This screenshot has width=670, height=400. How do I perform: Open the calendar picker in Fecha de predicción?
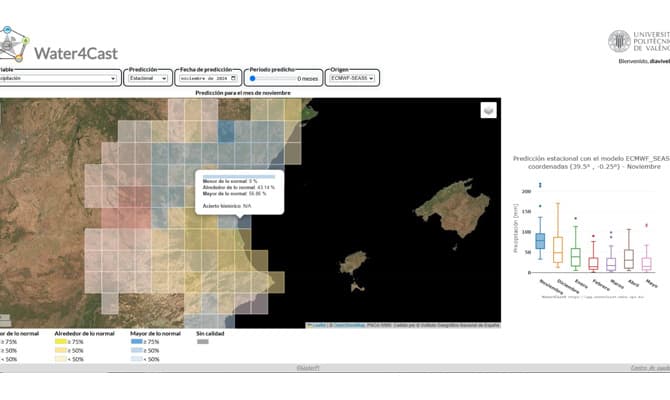[234, 78]
